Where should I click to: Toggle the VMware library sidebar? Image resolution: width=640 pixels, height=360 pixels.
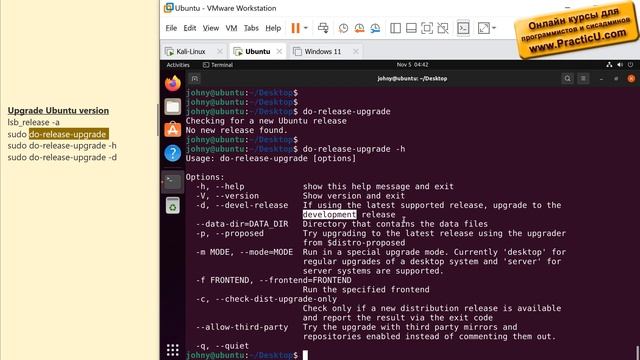[x=395, y=28]
